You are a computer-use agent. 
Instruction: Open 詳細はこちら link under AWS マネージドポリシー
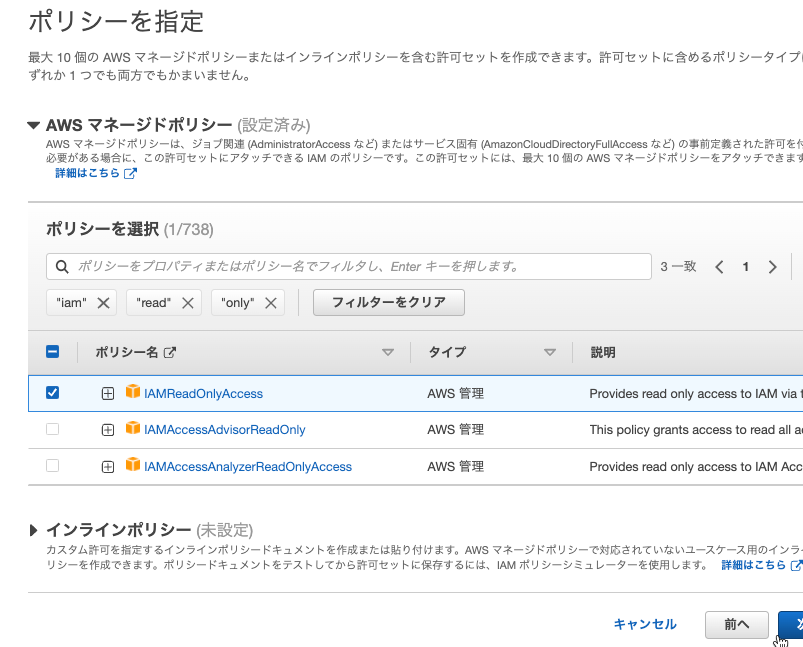pos(96,173)
